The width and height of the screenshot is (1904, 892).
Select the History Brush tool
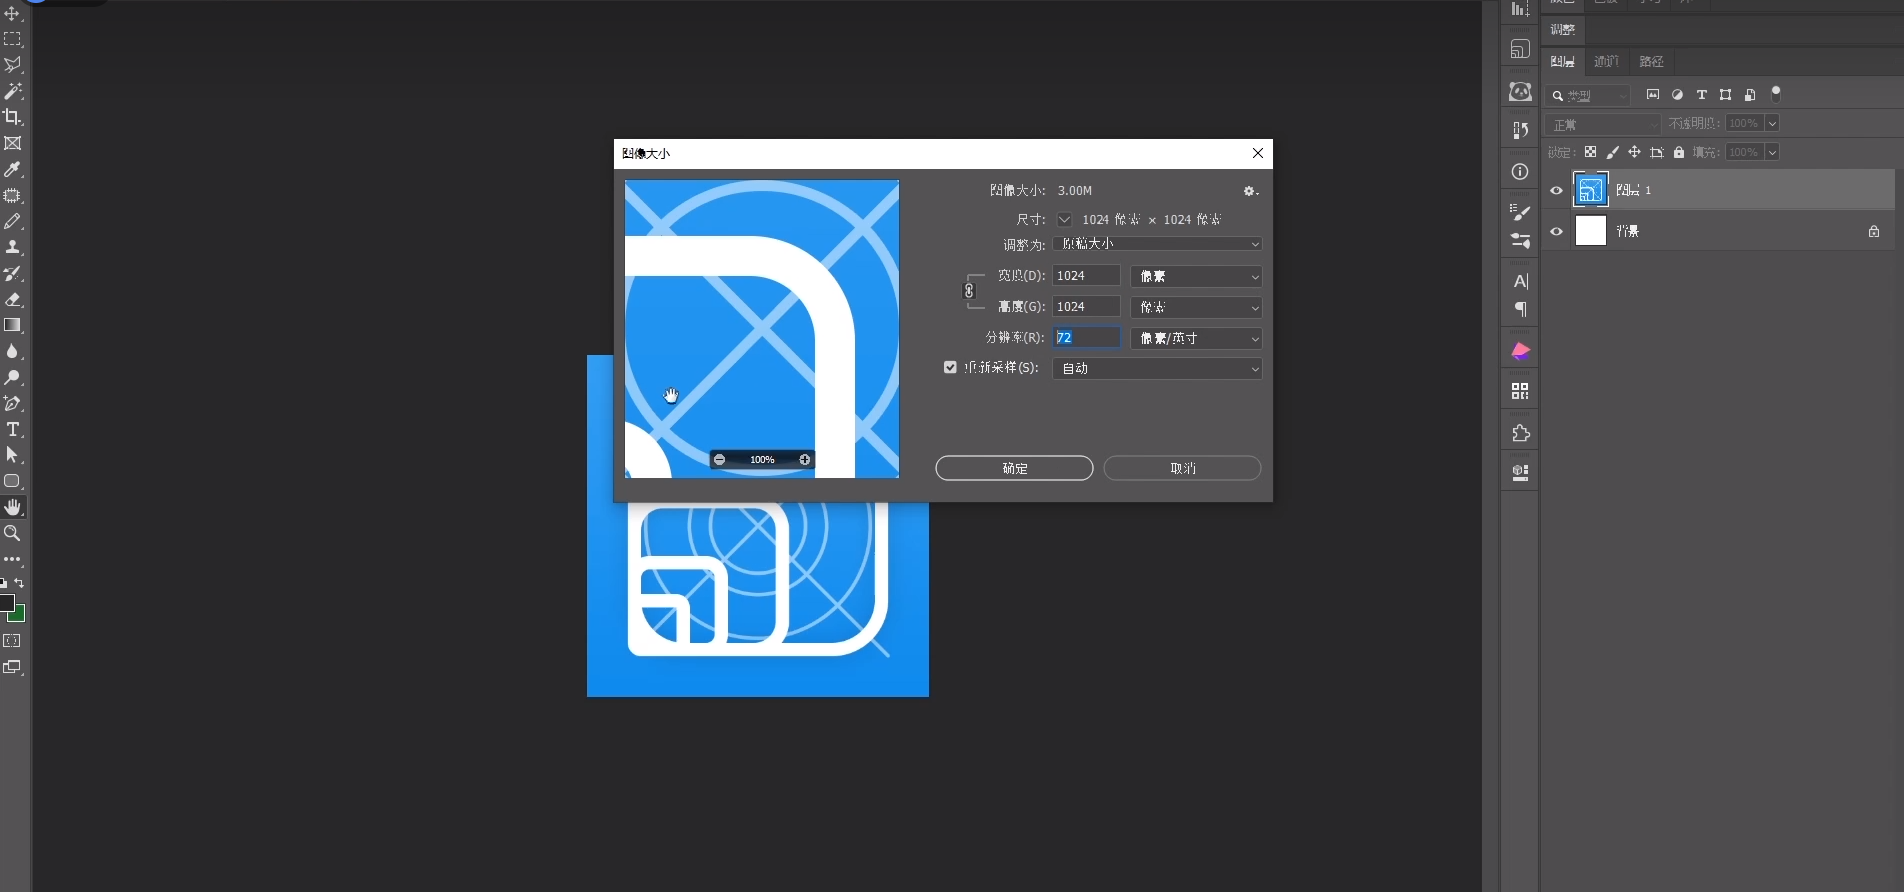coord(13,273)
